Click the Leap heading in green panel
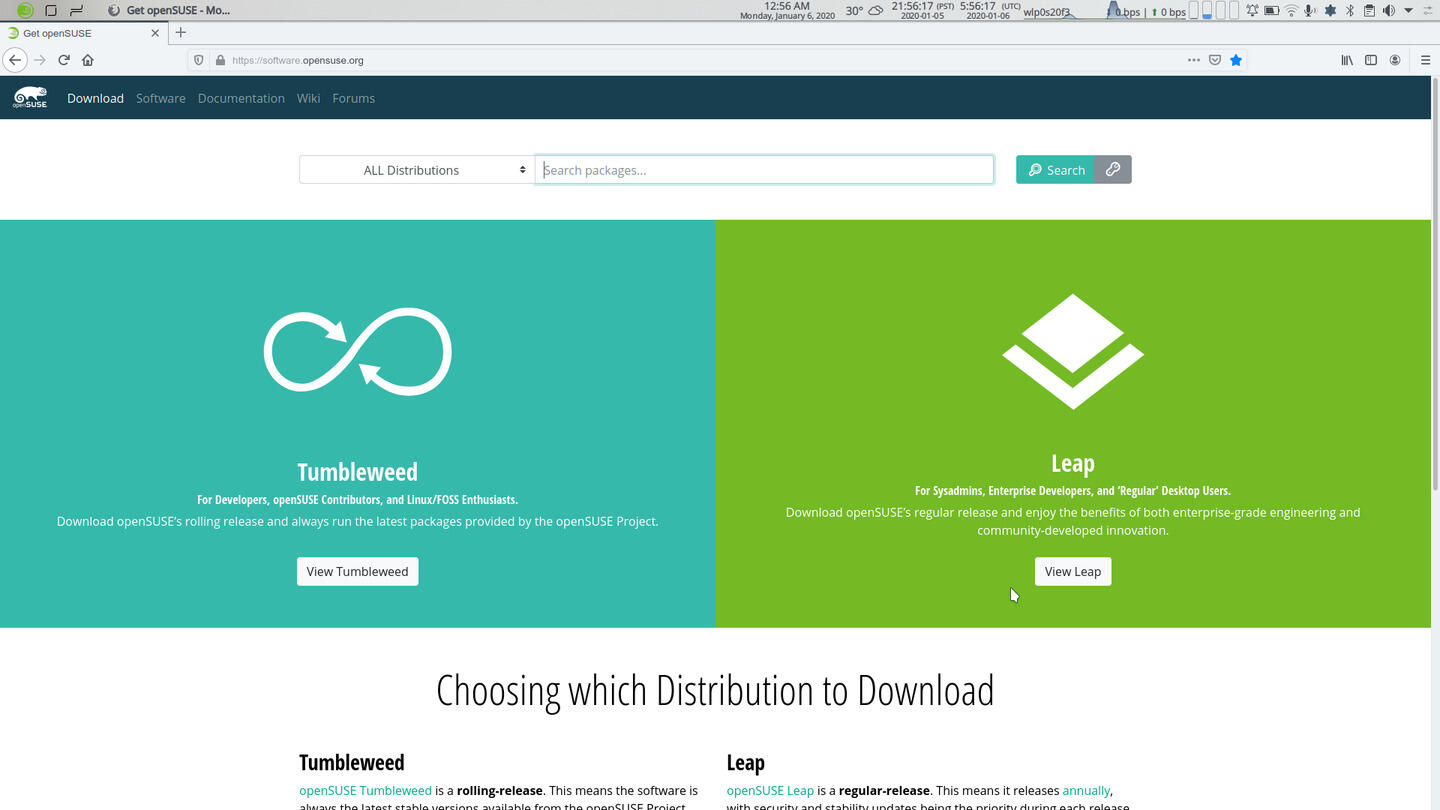Image resolution: width=1440 pixels, height=810 pixels. coord(1073,463)
